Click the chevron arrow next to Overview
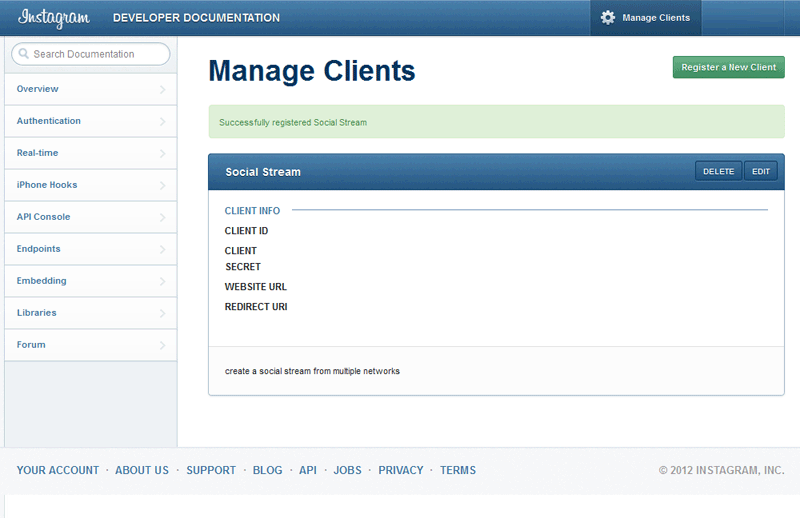The width and height of the screenshot is (800, 518). (x=163, y=90)
